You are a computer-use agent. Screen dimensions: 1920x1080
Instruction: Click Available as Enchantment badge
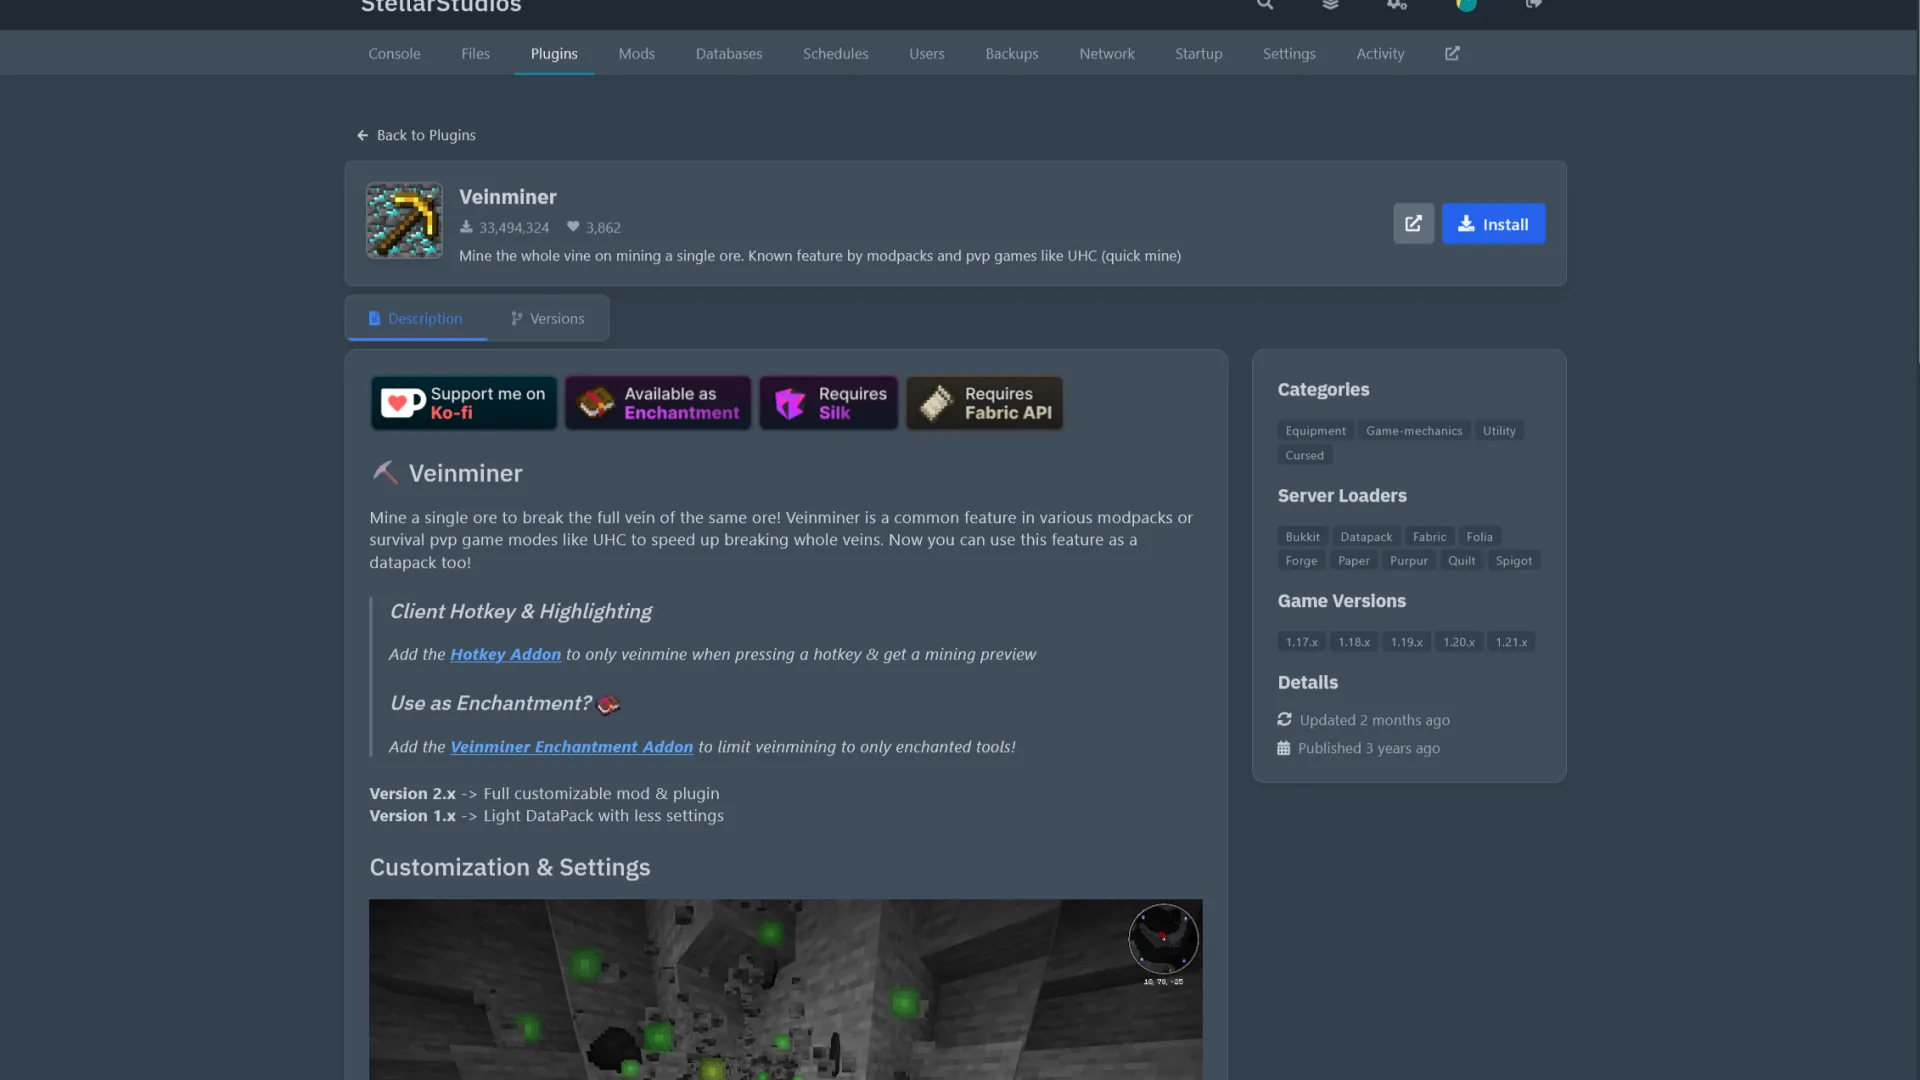pos(658,403)
